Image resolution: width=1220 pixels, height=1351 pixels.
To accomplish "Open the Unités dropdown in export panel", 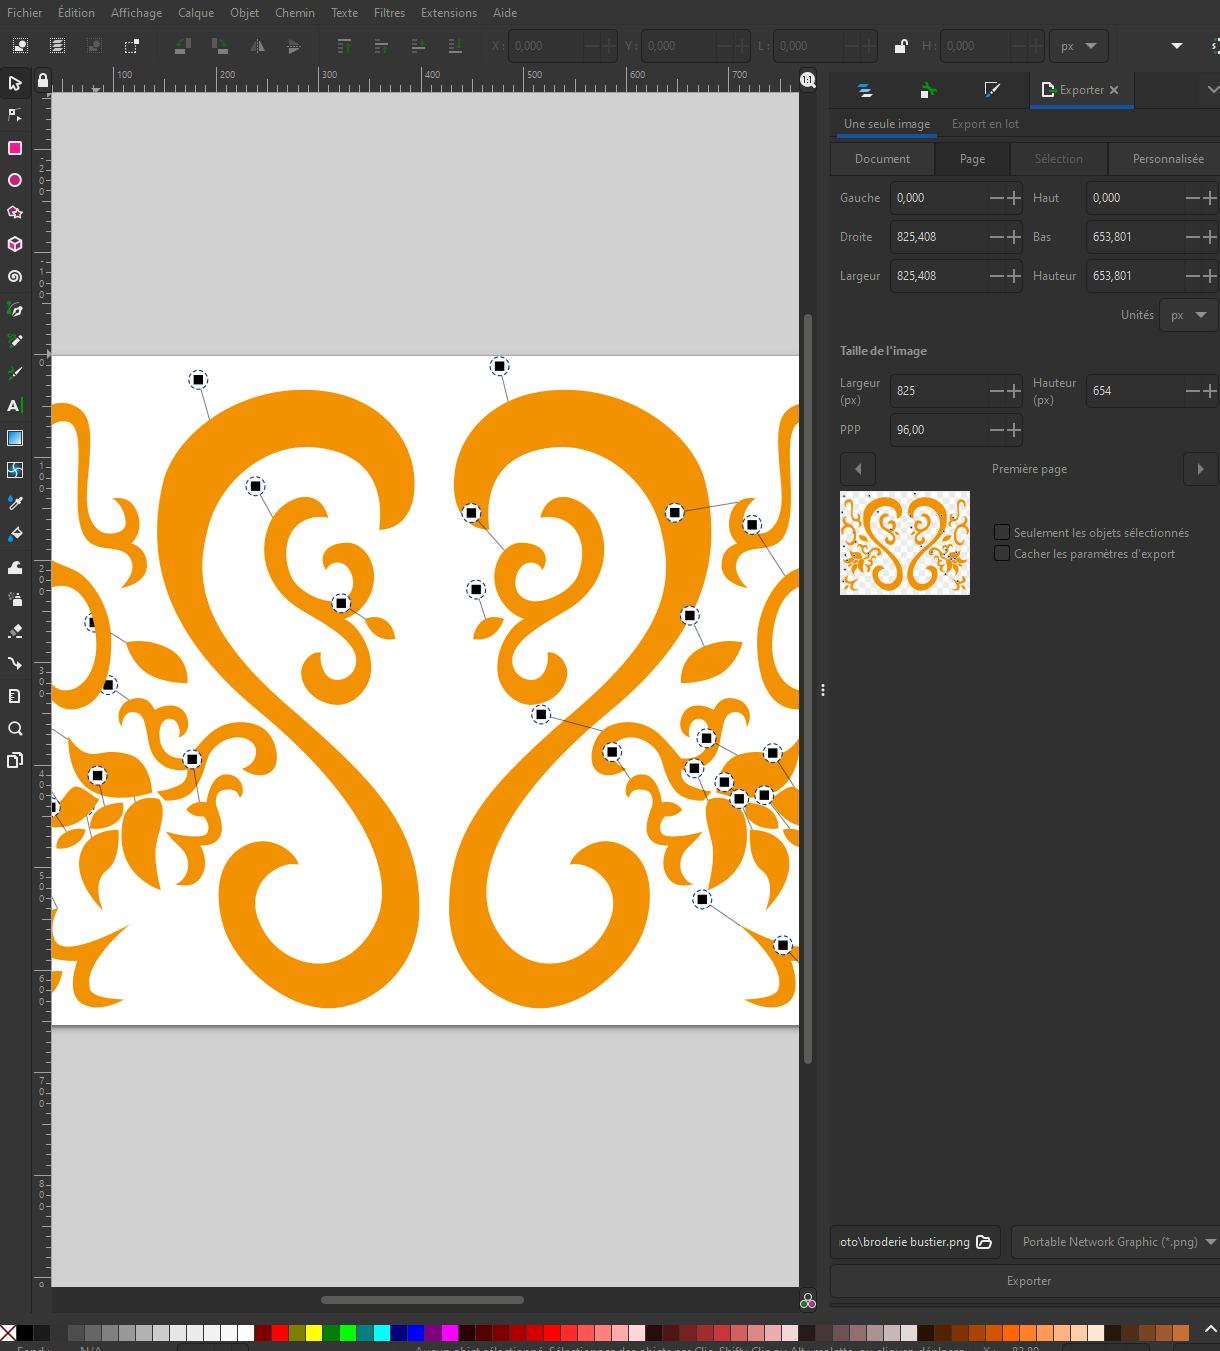I will (1188, 315).
